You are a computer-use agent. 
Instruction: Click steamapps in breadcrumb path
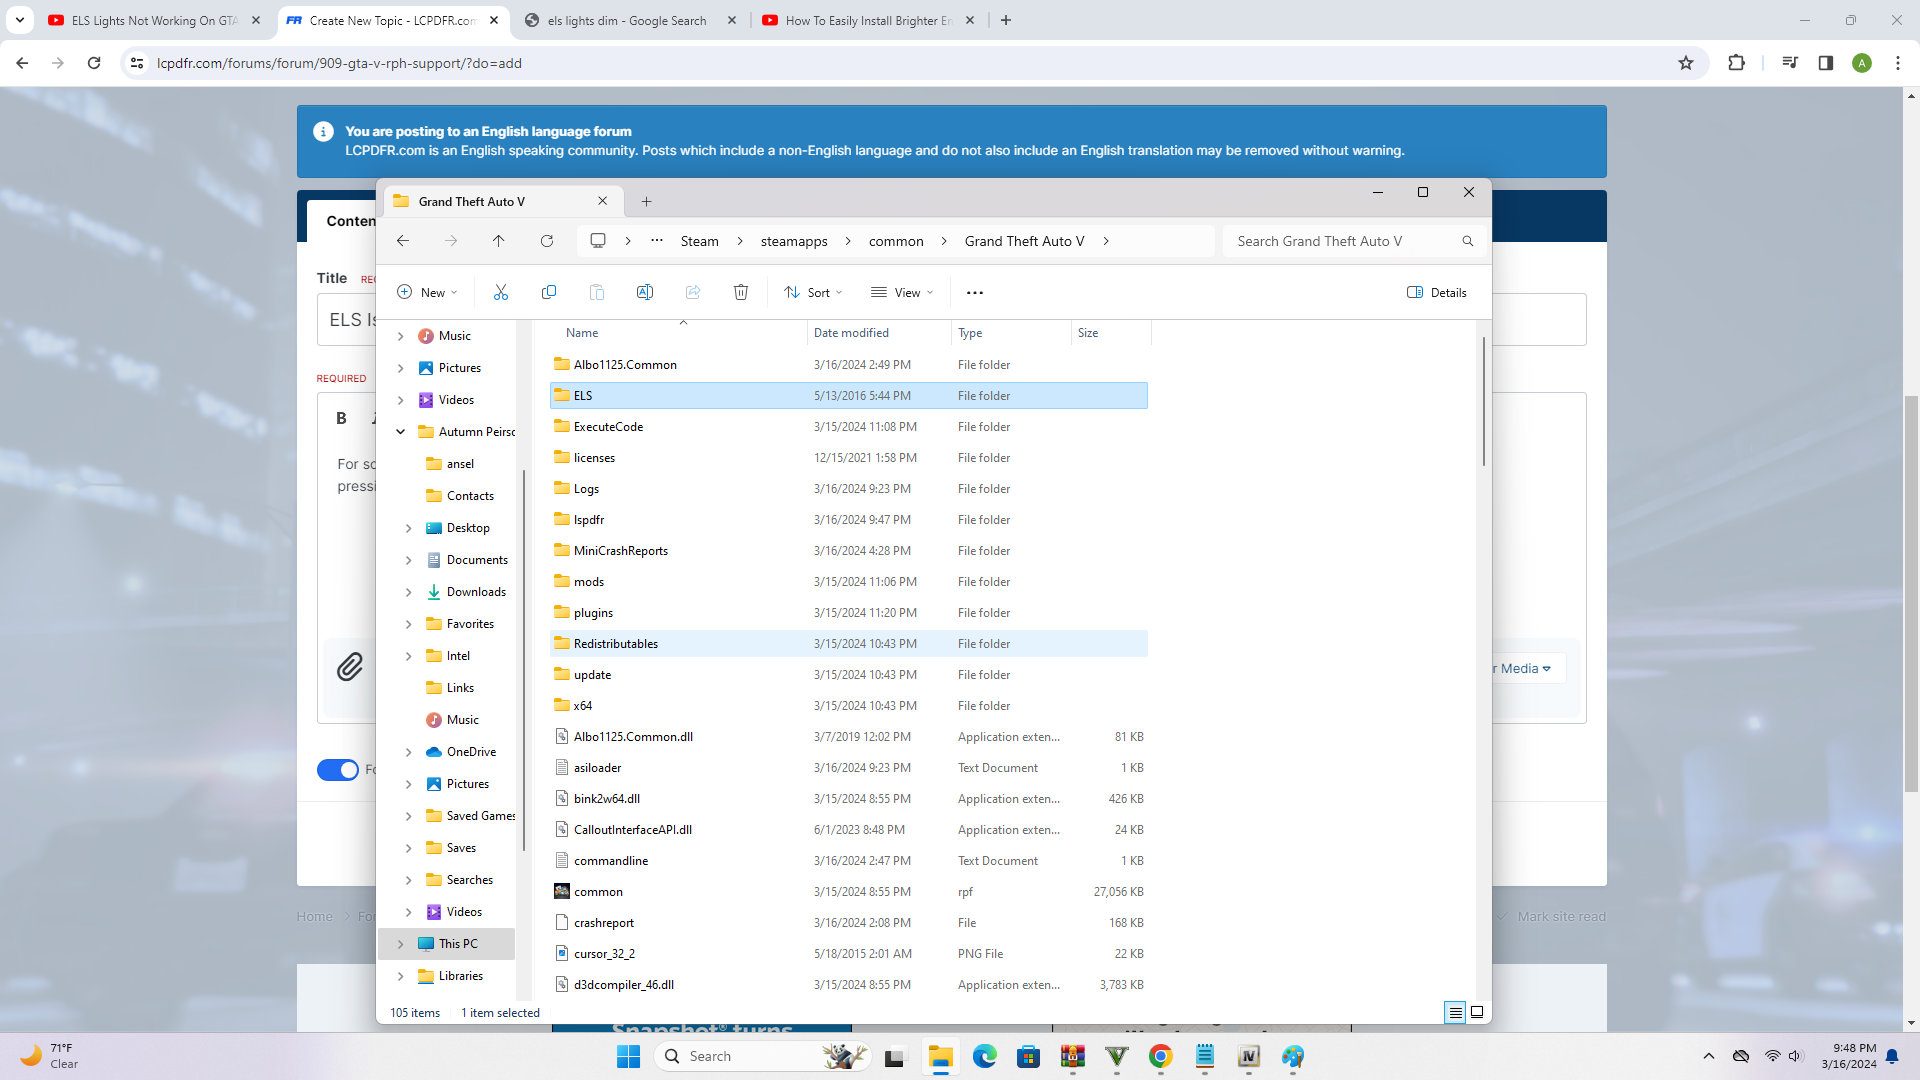[794, 241]
